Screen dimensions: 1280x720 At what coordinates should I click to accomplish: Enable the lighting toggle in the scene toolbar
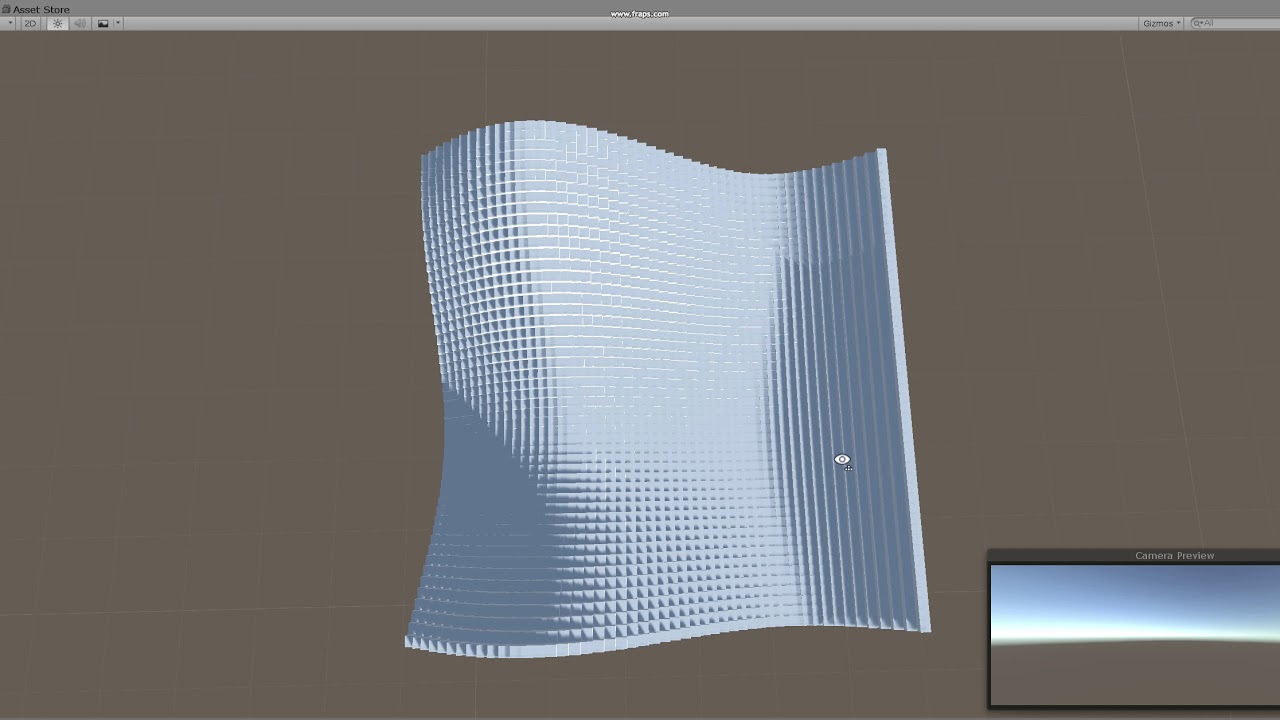click(57, 23)
